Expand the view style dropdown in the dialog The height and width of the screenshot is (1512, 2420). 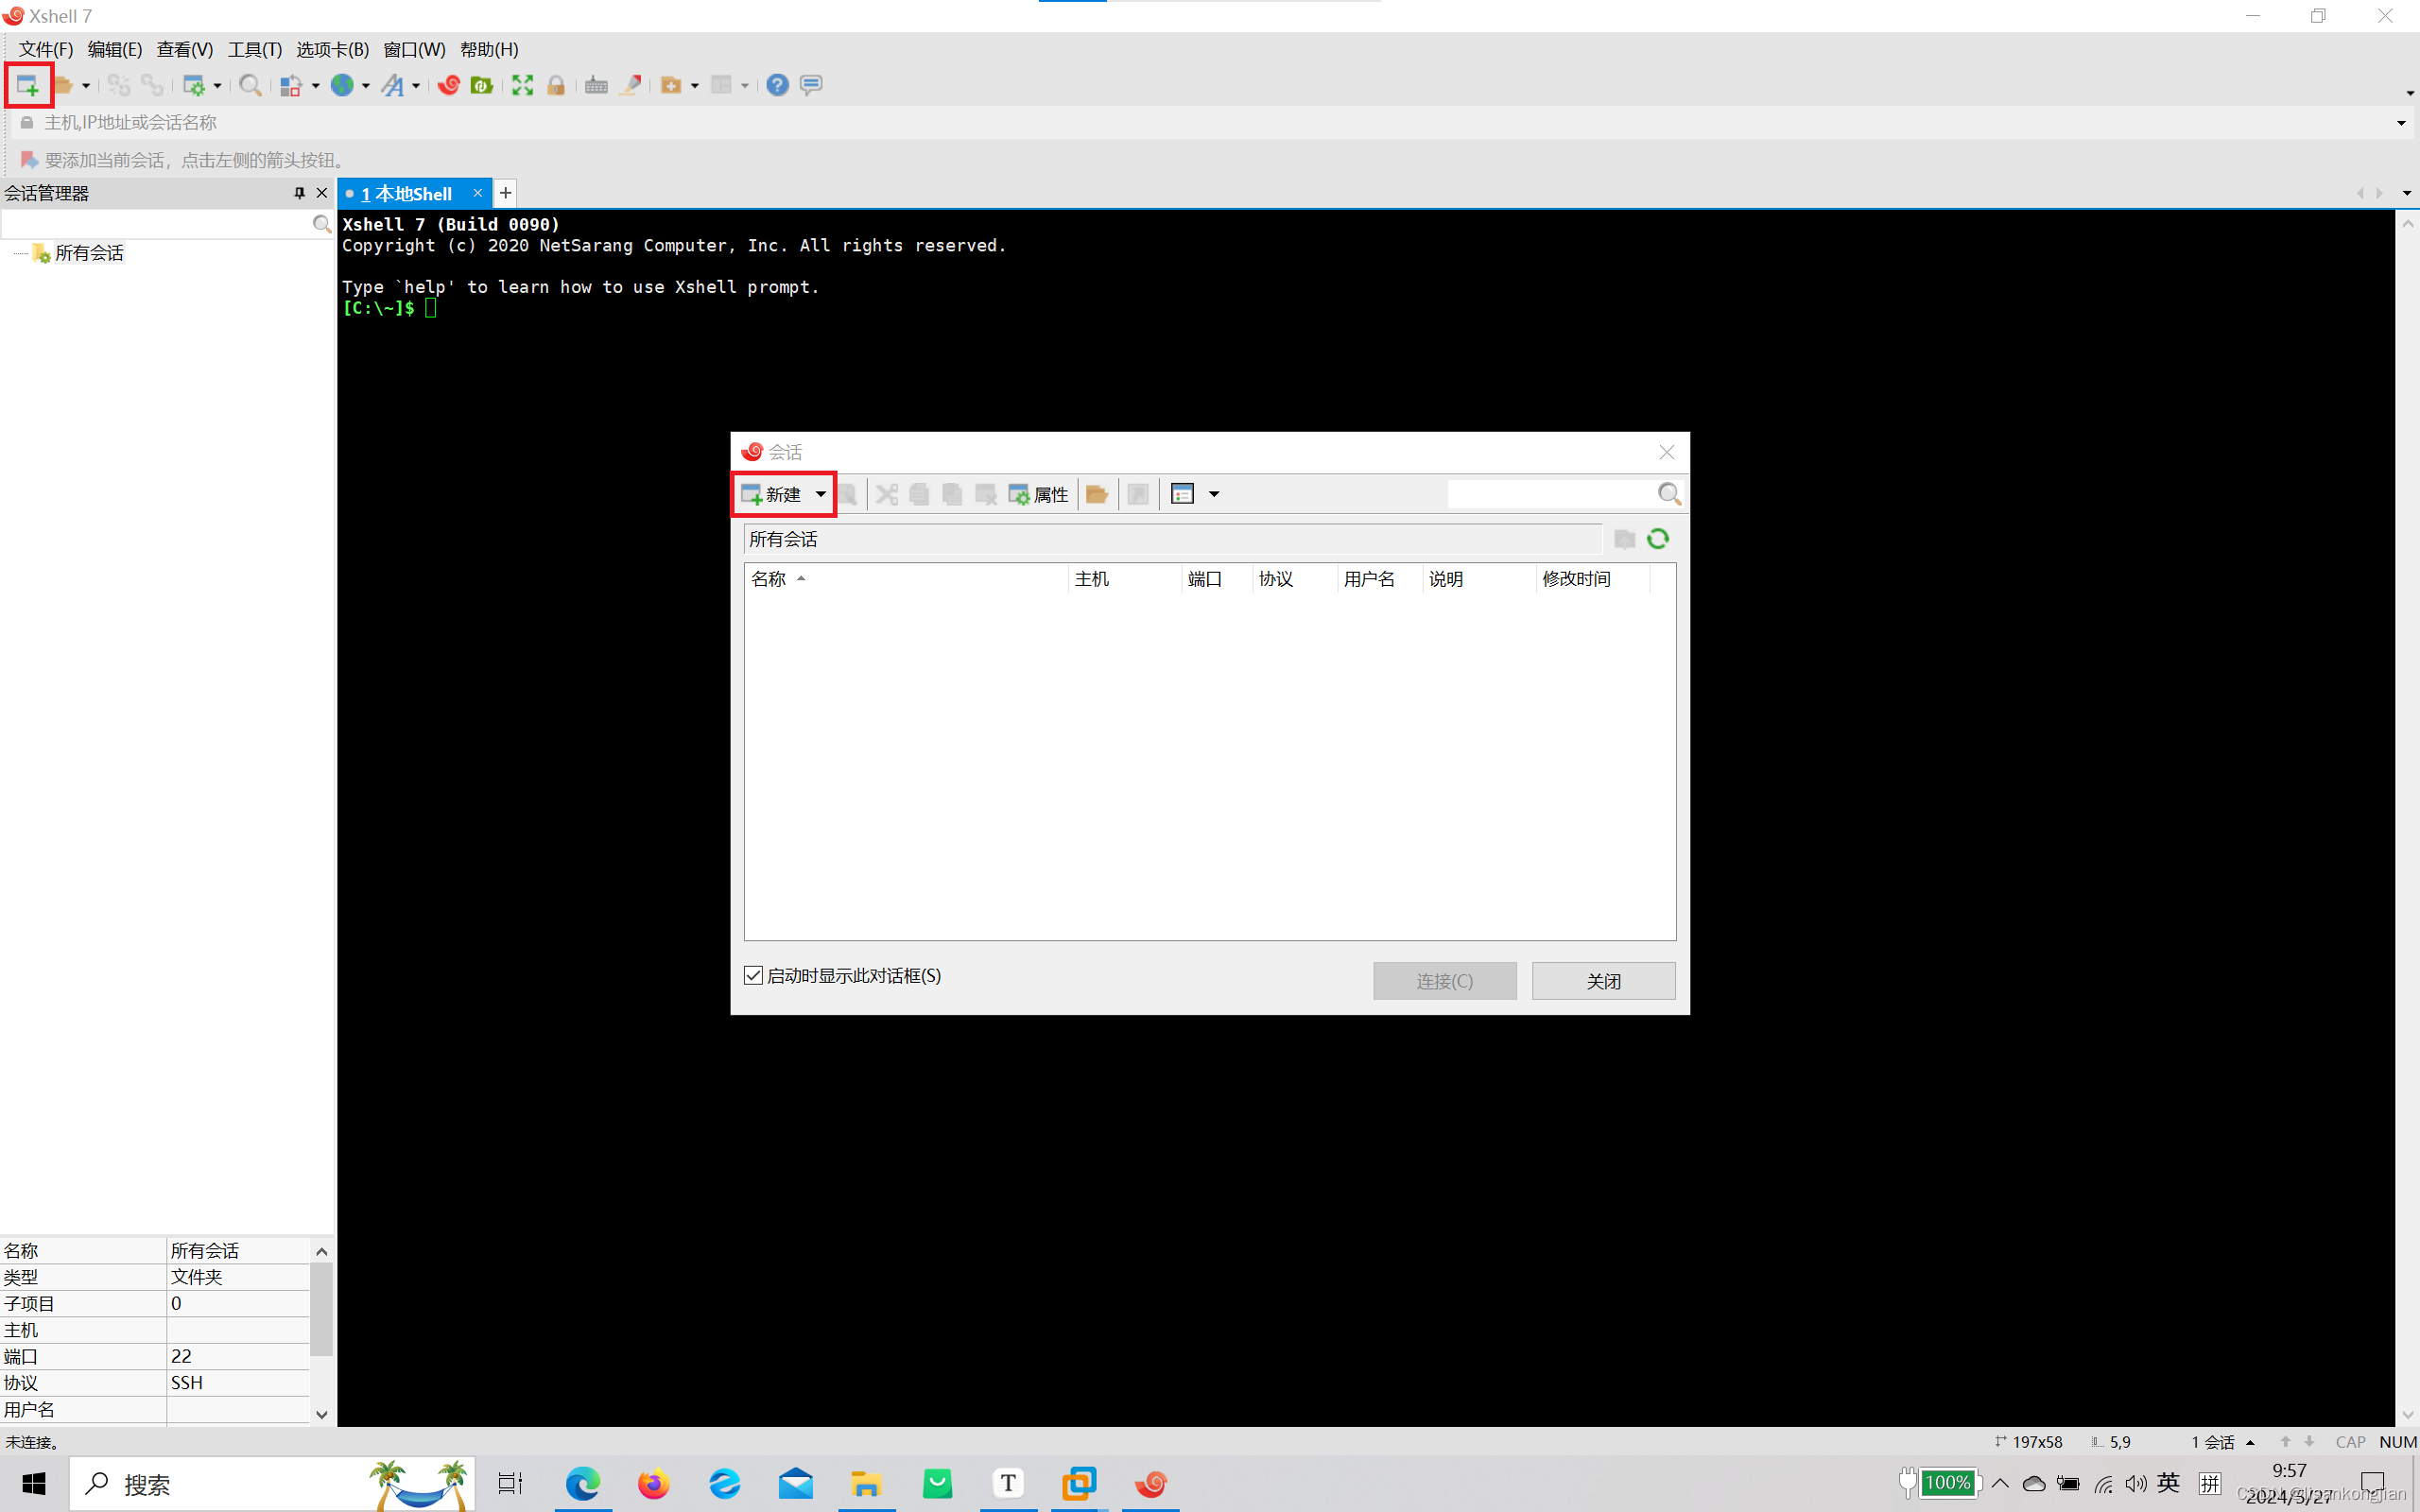coord(1215,493)
